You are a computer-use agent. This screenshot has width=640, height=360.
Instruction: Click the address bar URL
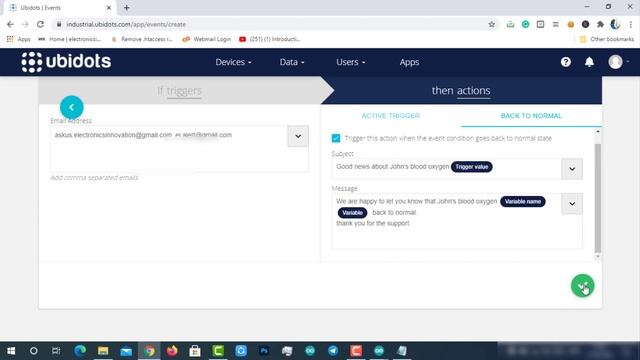[126, 24]
